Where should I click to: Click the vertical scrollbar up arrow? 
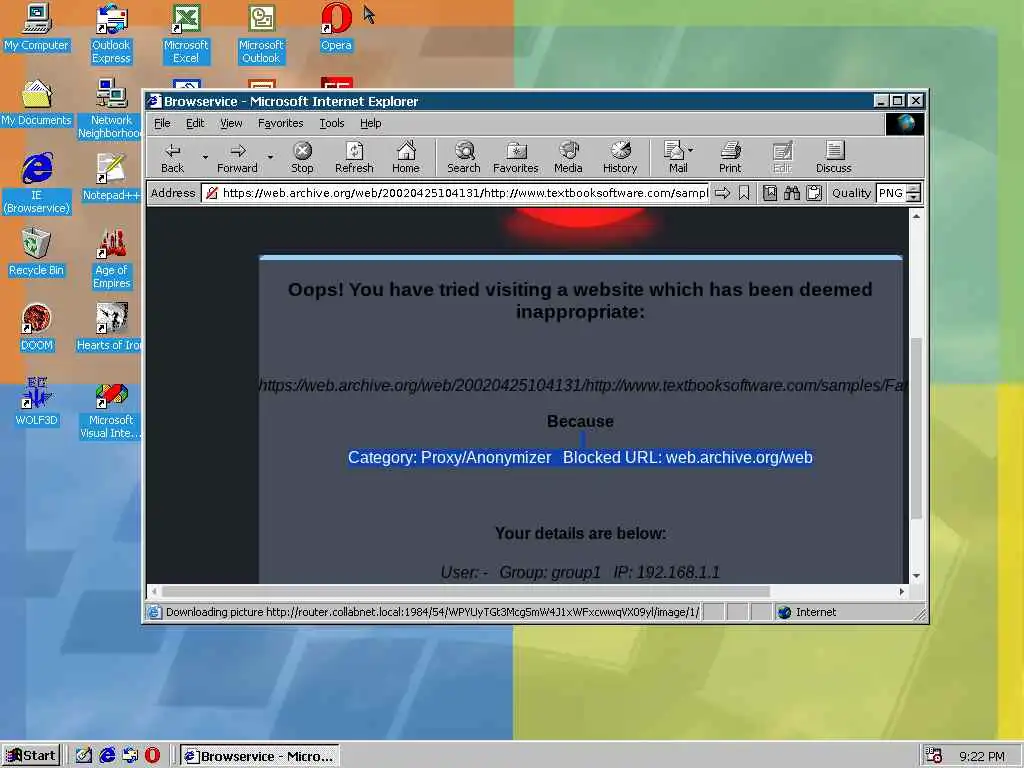[x=916, y=216]
